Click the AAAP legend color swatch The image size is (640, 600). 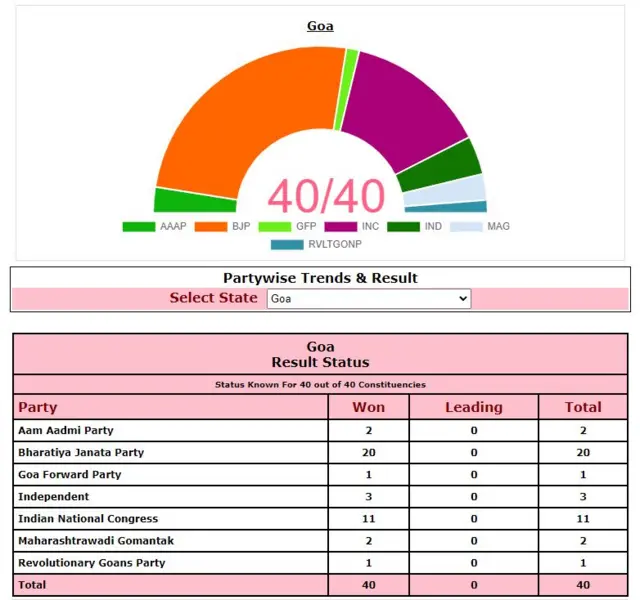pos(139,227)
